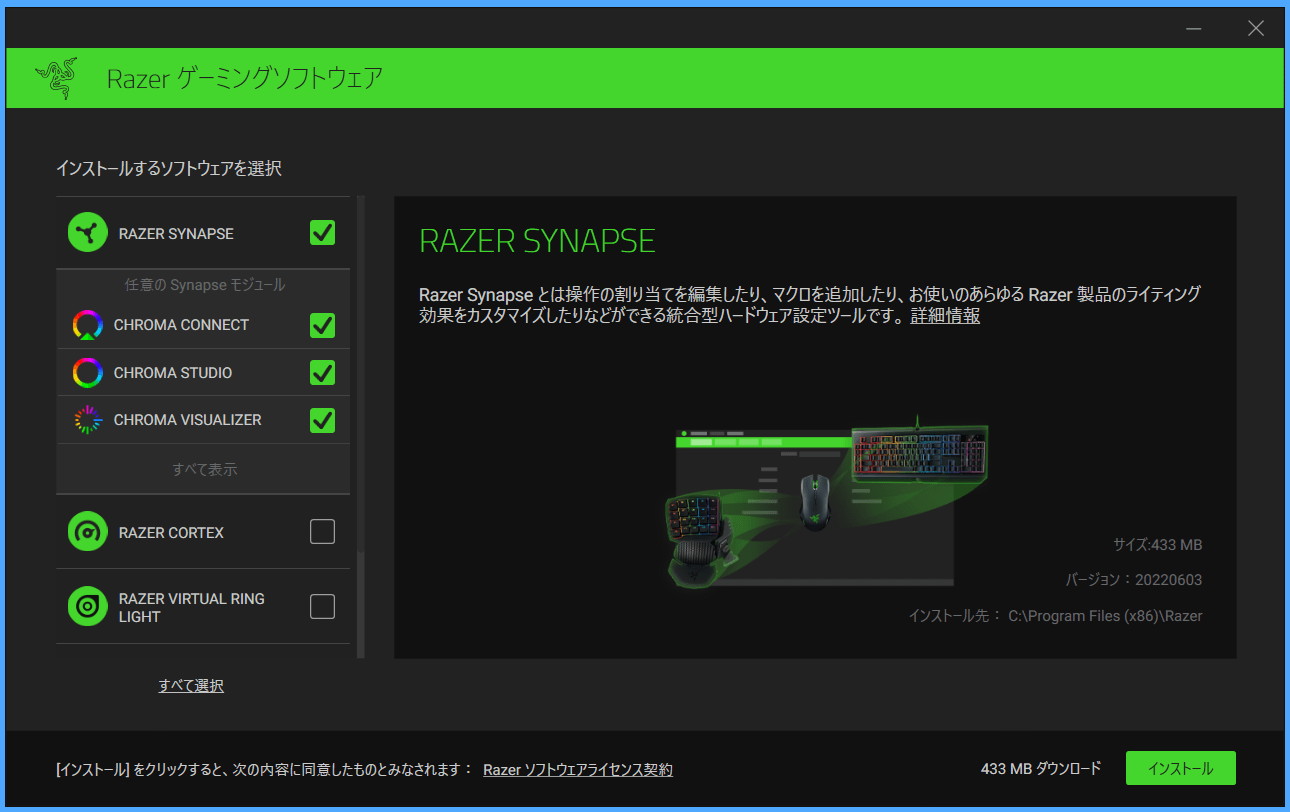This screenshot has height=812, width=1290.
Task: Click the RAZER SYNAPSE green heading
Action: [x=537, y=241]
